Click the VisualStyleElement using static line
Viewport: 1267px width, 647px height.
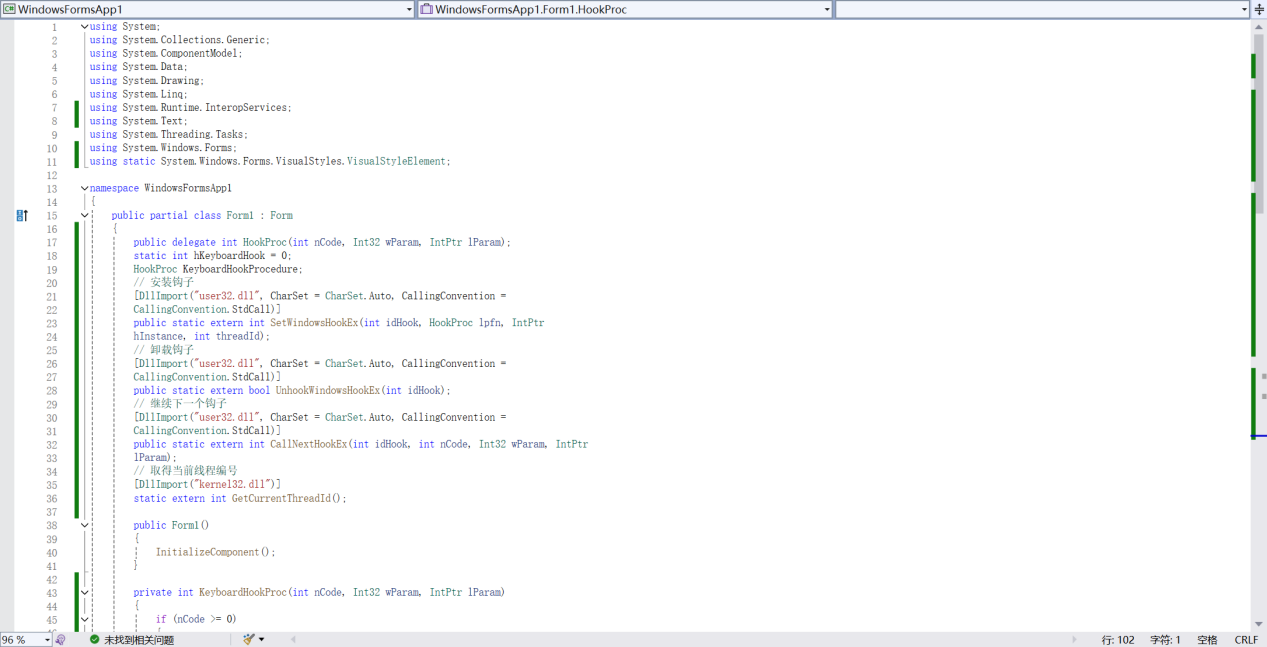point(270,161)
